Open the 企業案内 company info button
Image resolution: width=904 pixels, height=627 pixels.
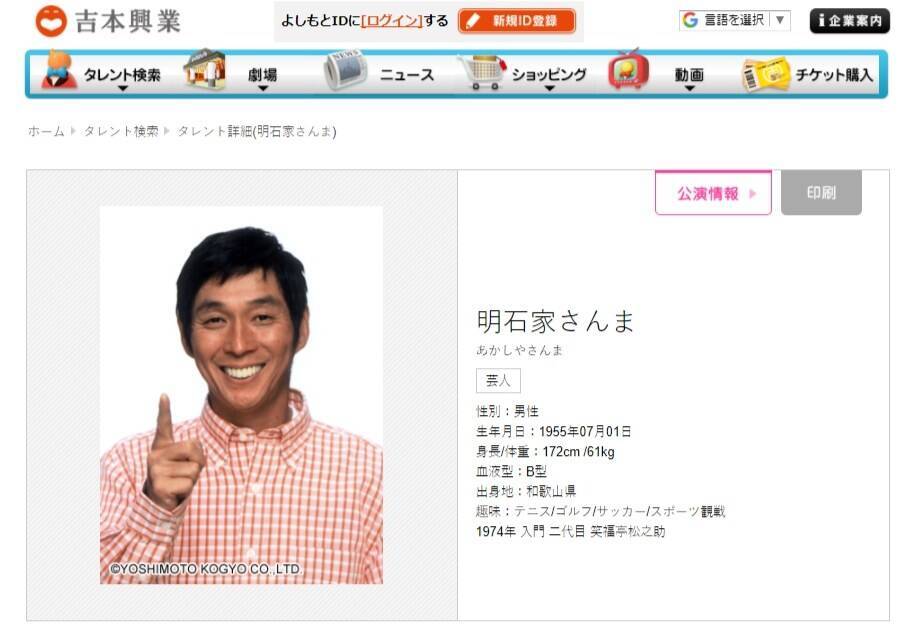(850, 21)
